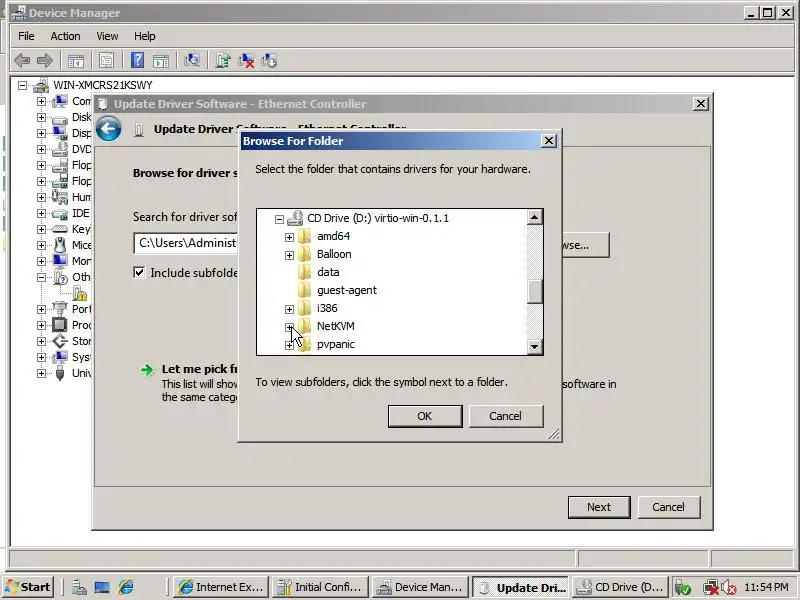800x600 pixels.
Task: Click Cancel in Browse For Folder dialog
Action: point(506,416)
